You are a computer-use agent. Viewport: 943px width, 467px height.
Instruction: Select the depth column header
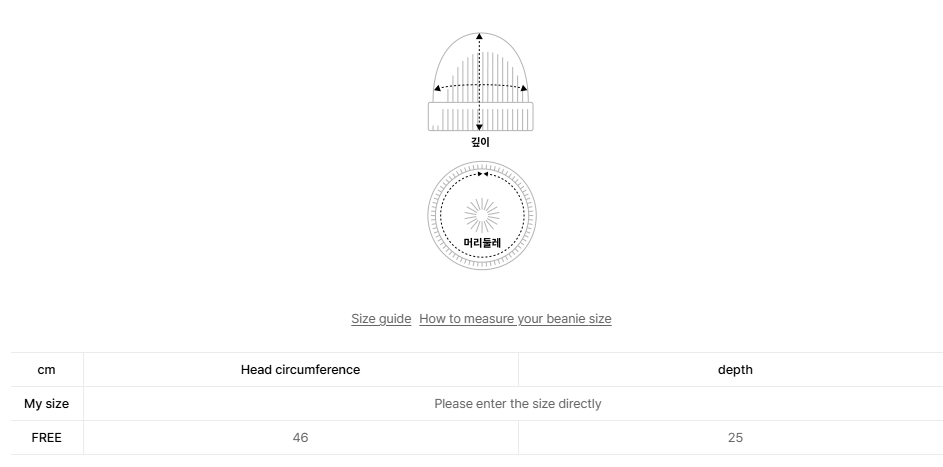[x=735, y=370]
